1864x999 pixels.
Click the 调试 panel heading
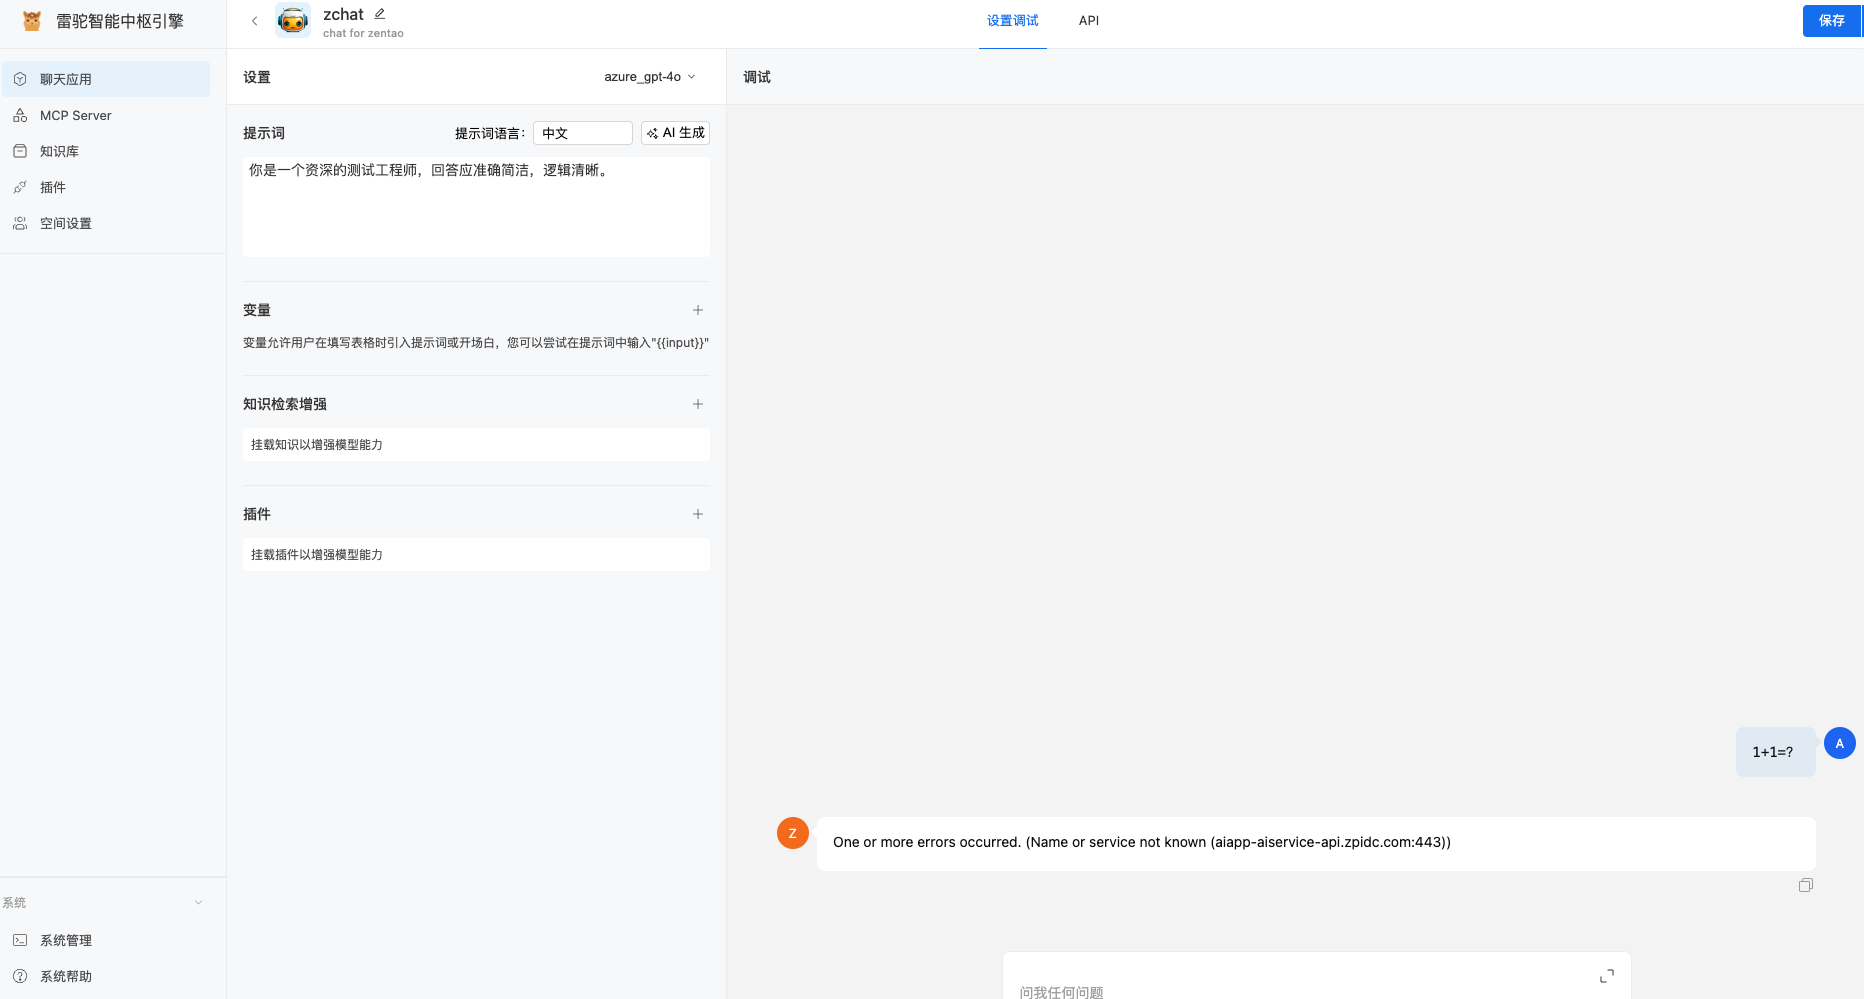click(757, 77)
